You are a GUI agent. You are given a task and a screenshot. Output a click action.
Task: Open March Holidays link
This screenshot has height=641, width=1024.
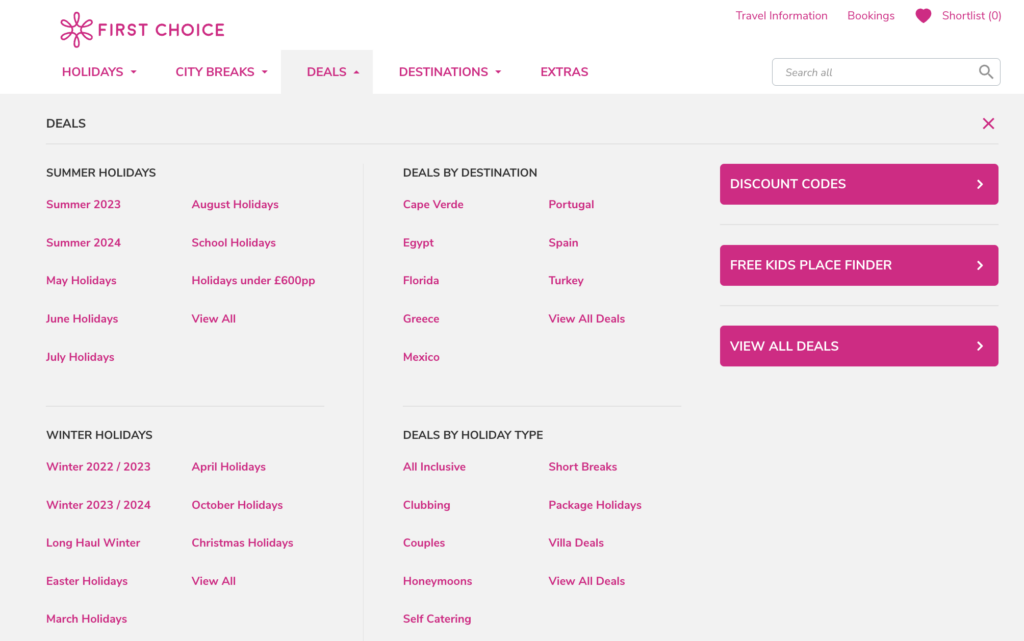point(86,619)
